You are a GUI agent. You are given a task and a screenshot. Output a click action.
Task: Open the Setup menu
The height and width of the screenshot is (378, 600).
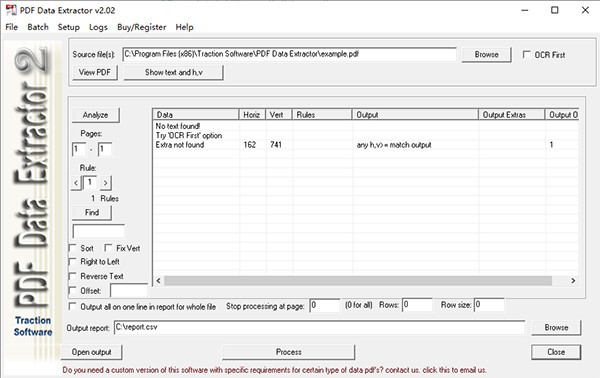point(68,27)
